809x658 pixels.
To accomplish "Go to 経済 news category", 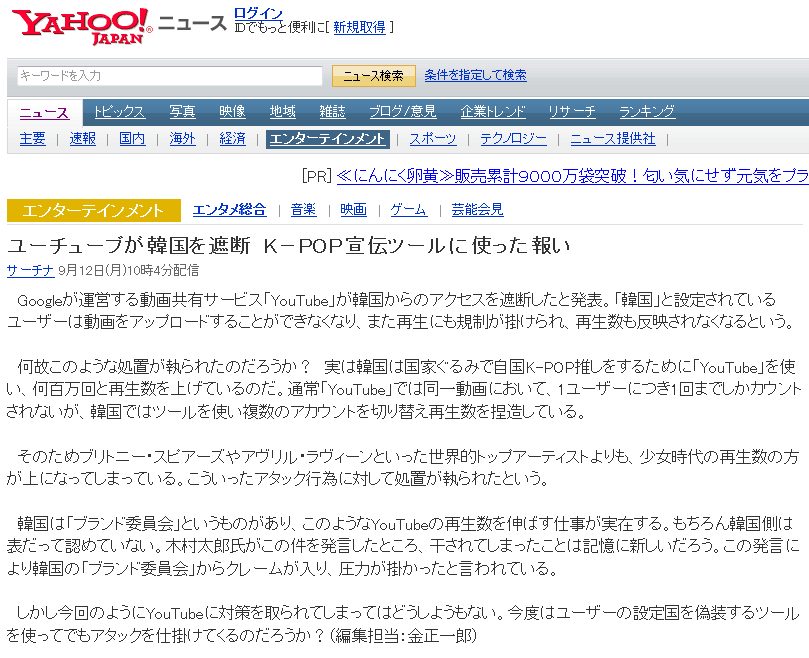I will point(232,139).
